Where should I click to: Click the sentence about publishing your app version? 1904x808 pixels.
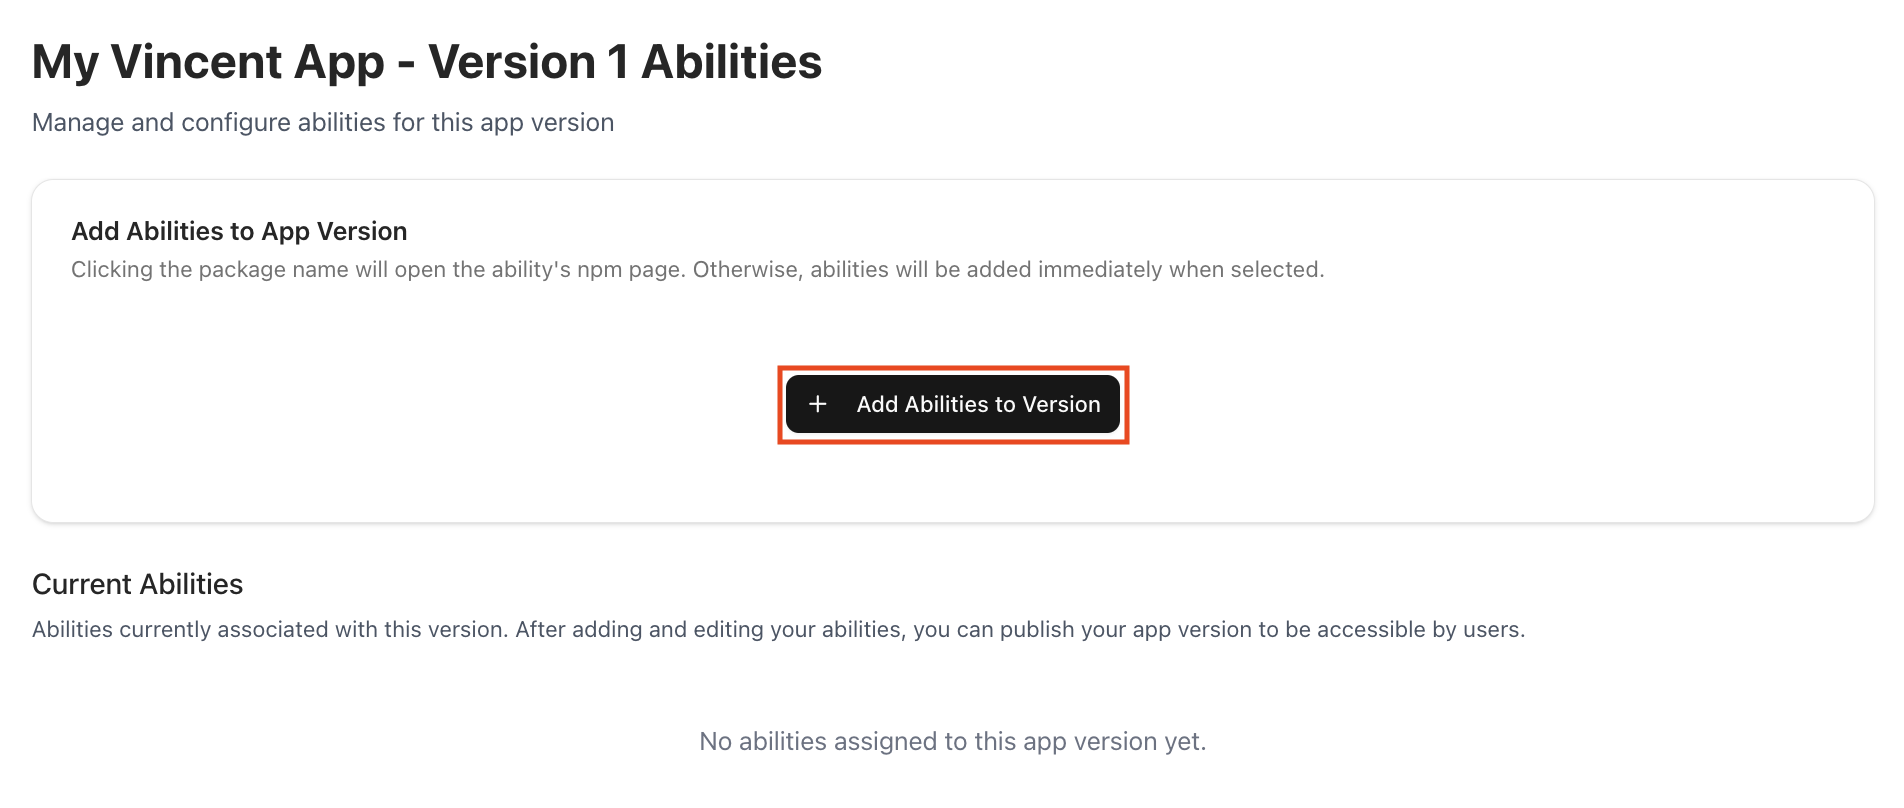coord(1020,630)
